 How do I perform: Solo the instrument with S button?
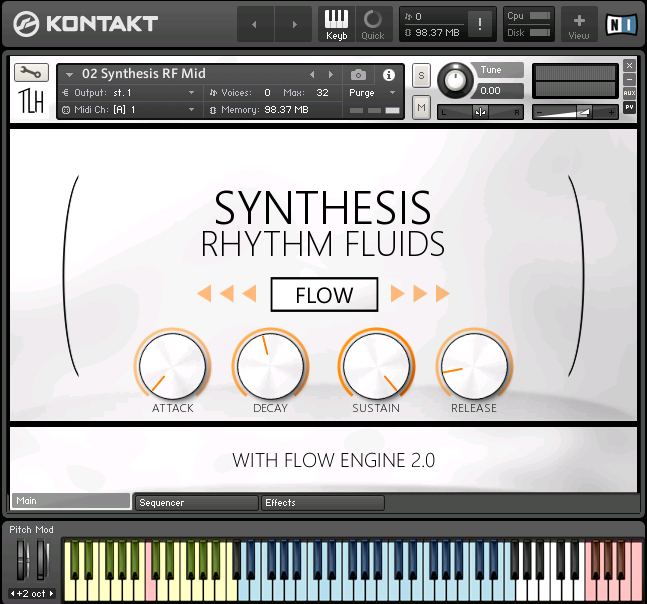point(421,76)
